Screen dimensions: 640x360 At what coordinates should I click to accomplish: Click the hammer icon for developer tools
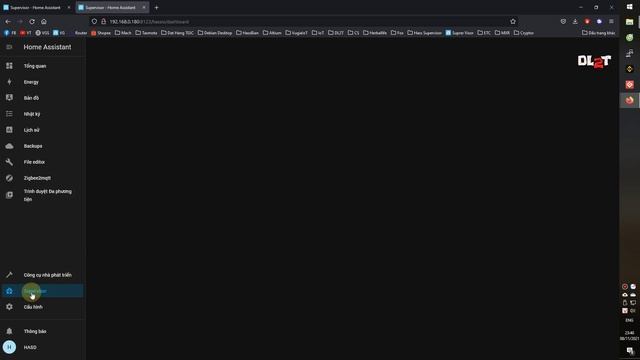[9, 275]
